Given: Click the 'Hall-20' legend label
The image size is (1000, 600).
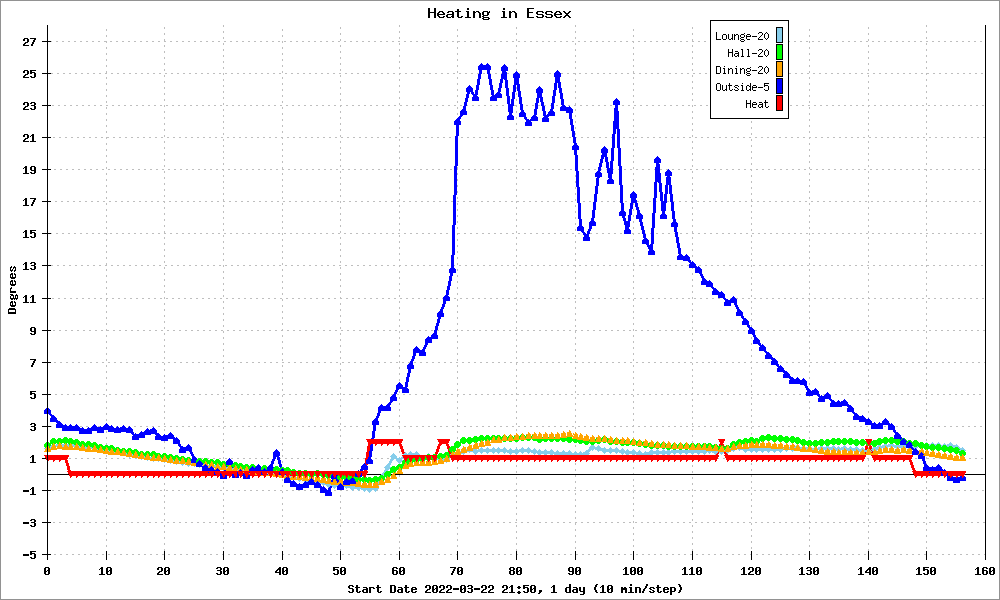Looking at the screenshot, I should 748,54.
